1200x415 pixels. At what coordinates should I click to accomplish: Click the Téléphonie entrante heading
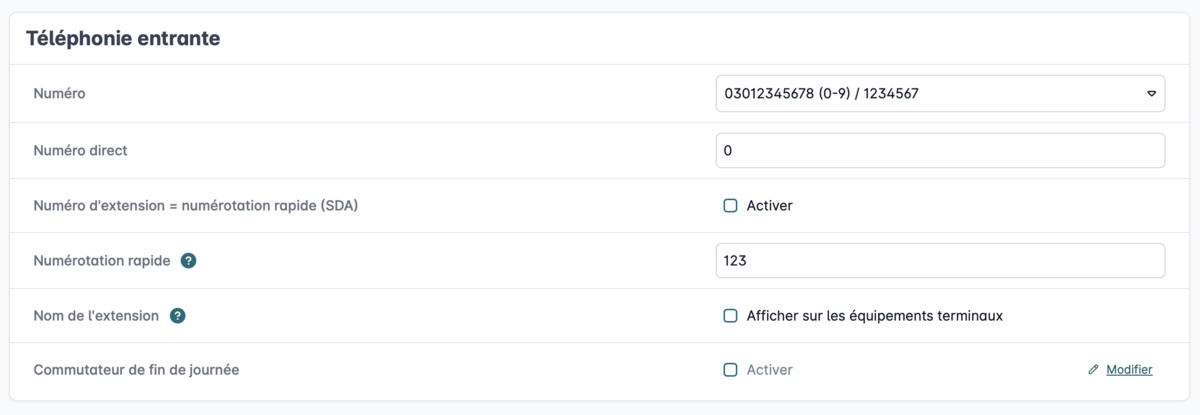pos(123,39)
